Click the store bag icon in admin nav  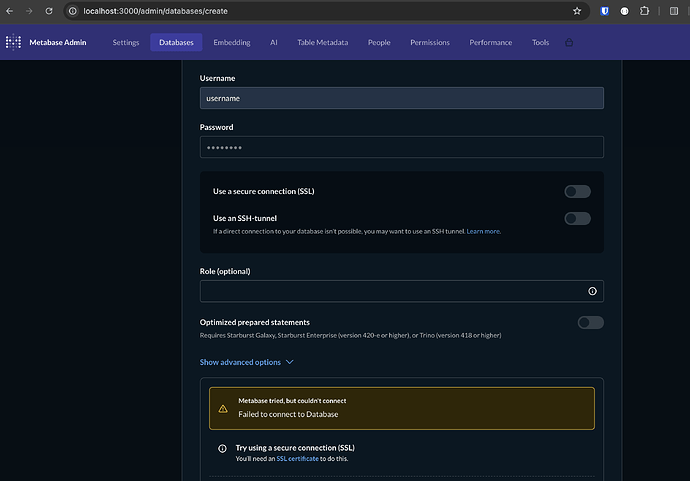[569, 42]
